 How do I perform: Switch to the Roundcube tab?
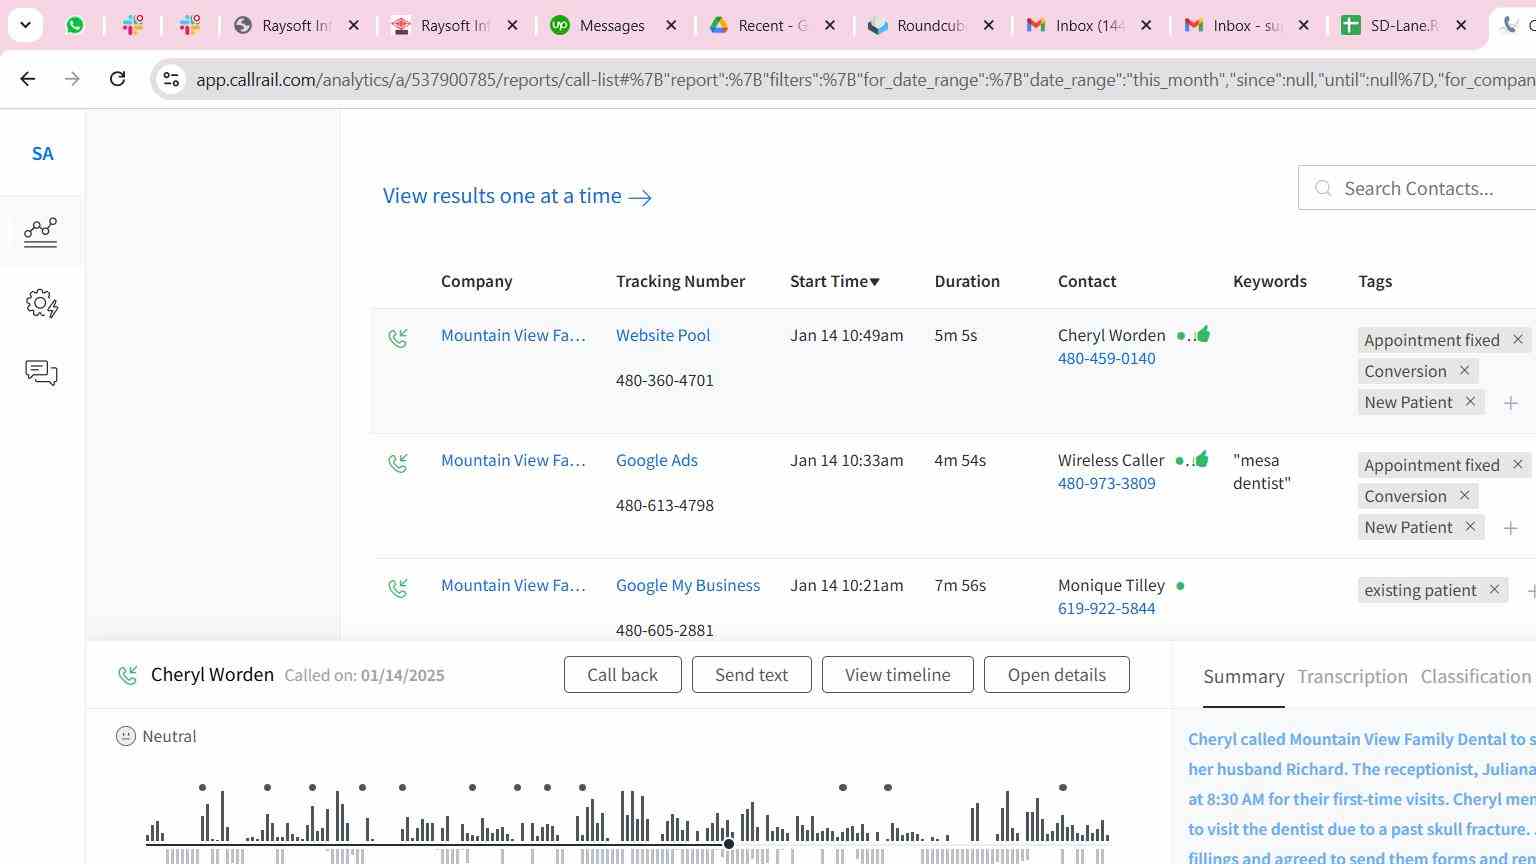tap(930, 25)
